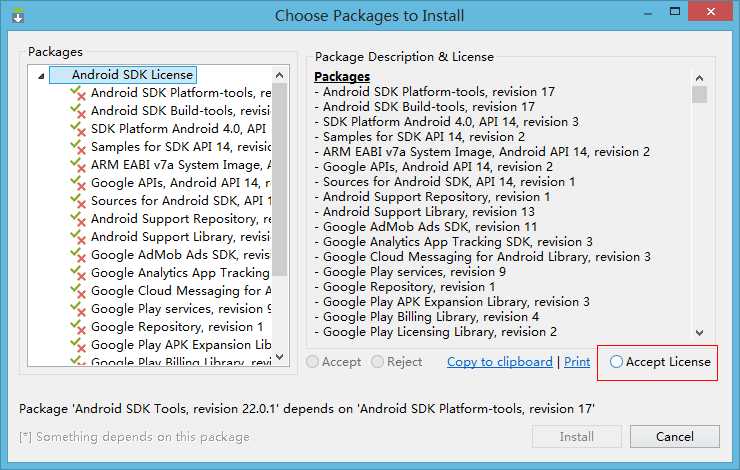
Task: Click the Install button
Action: [577, 436]
